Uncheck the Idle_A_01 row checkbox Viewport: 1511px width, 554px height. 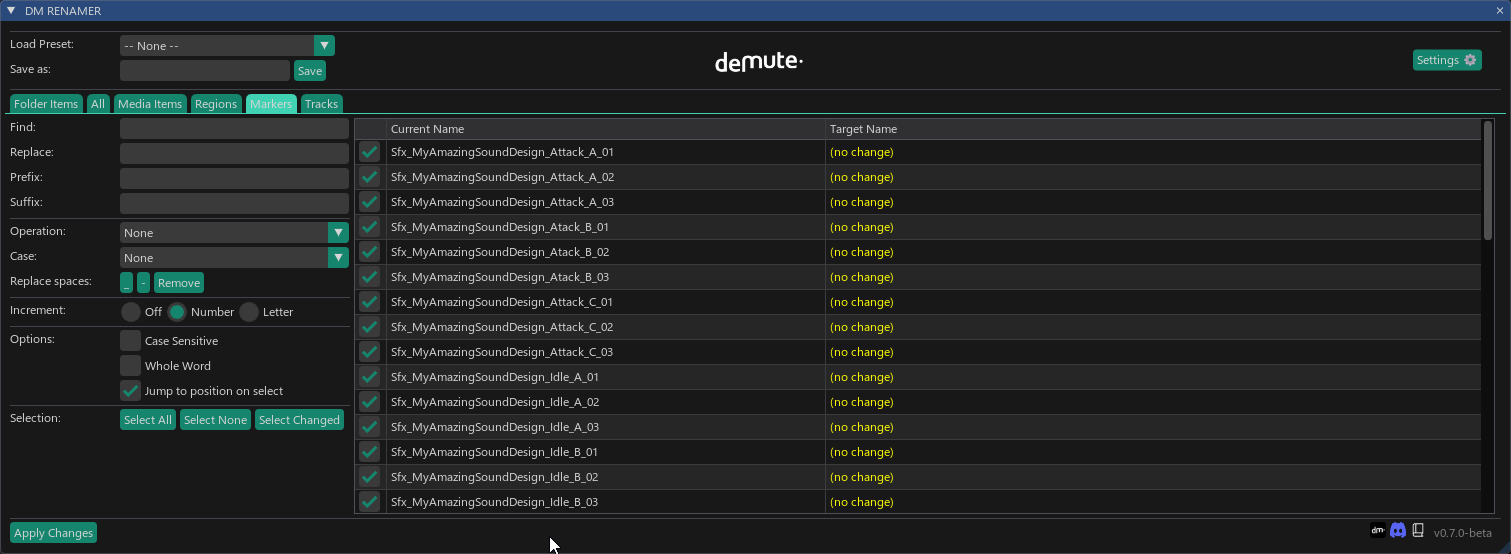370,377
